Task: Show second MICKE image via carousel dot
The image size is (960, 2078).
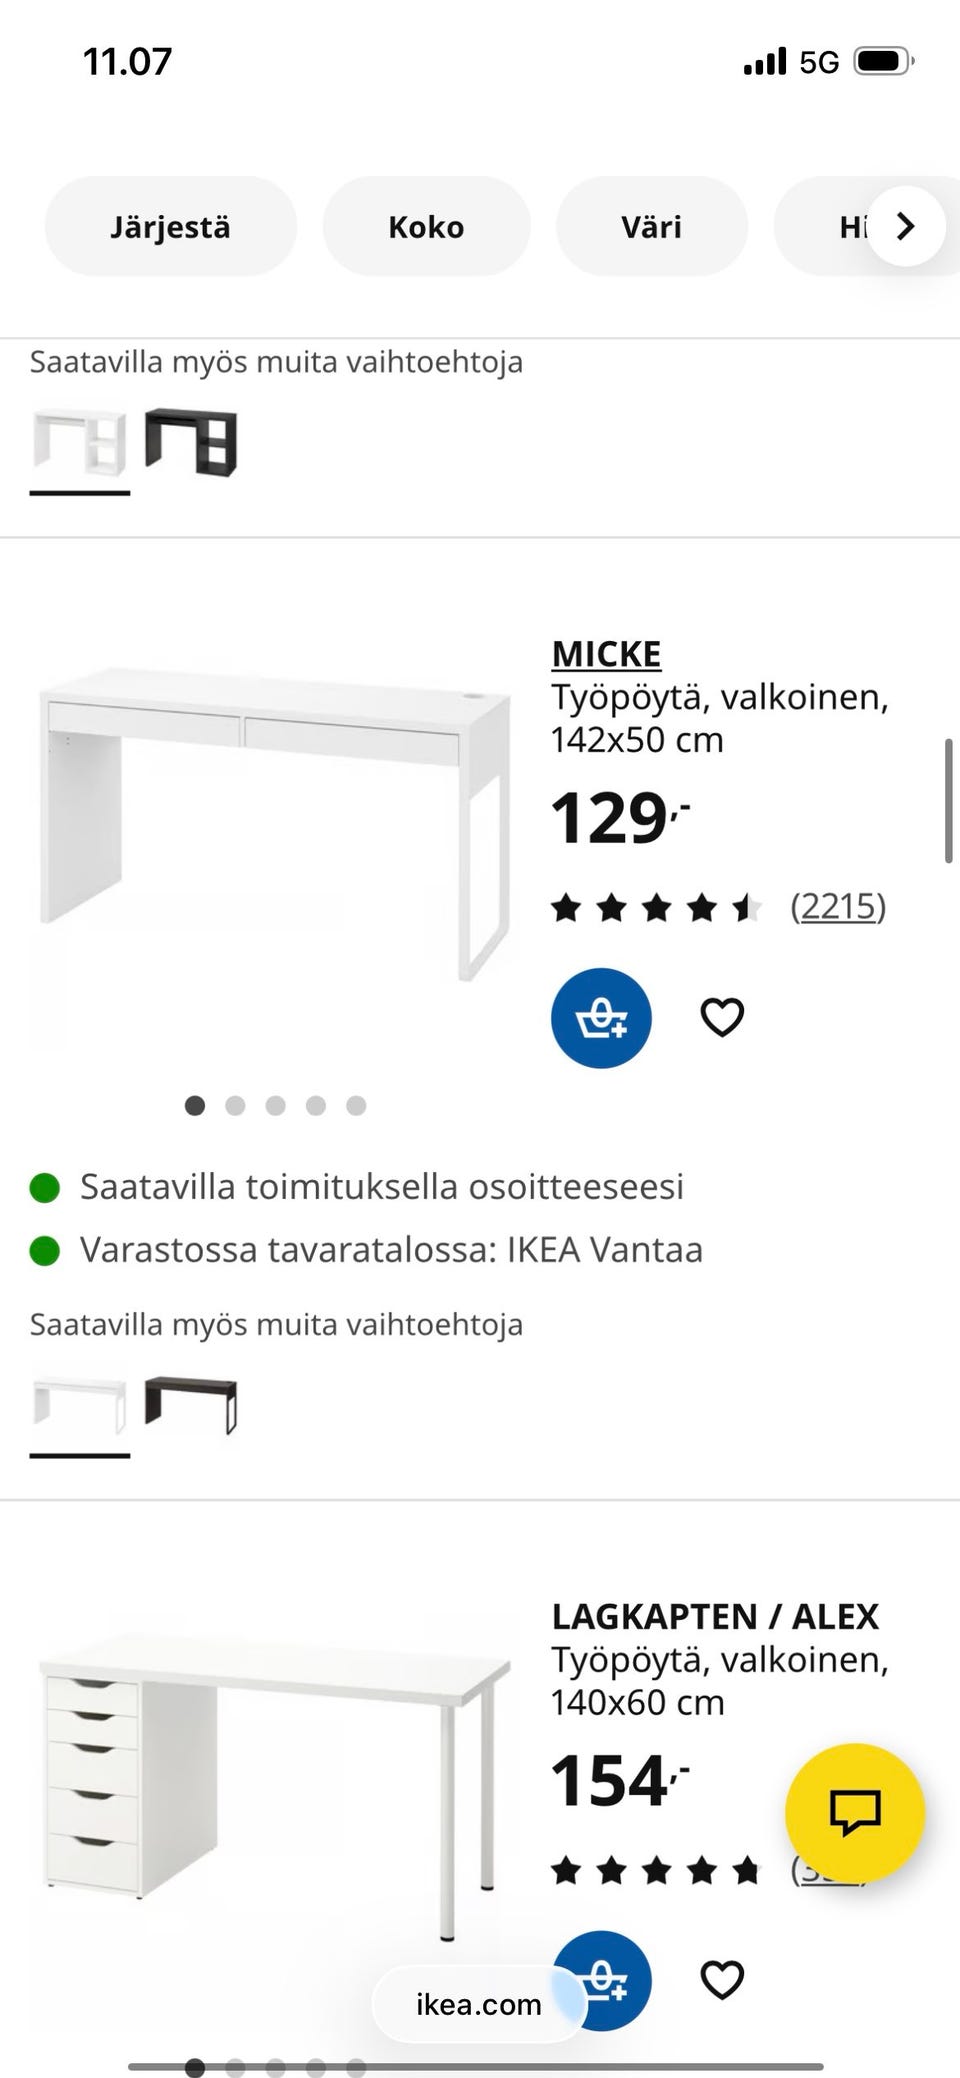Action: click(235, 1105)
